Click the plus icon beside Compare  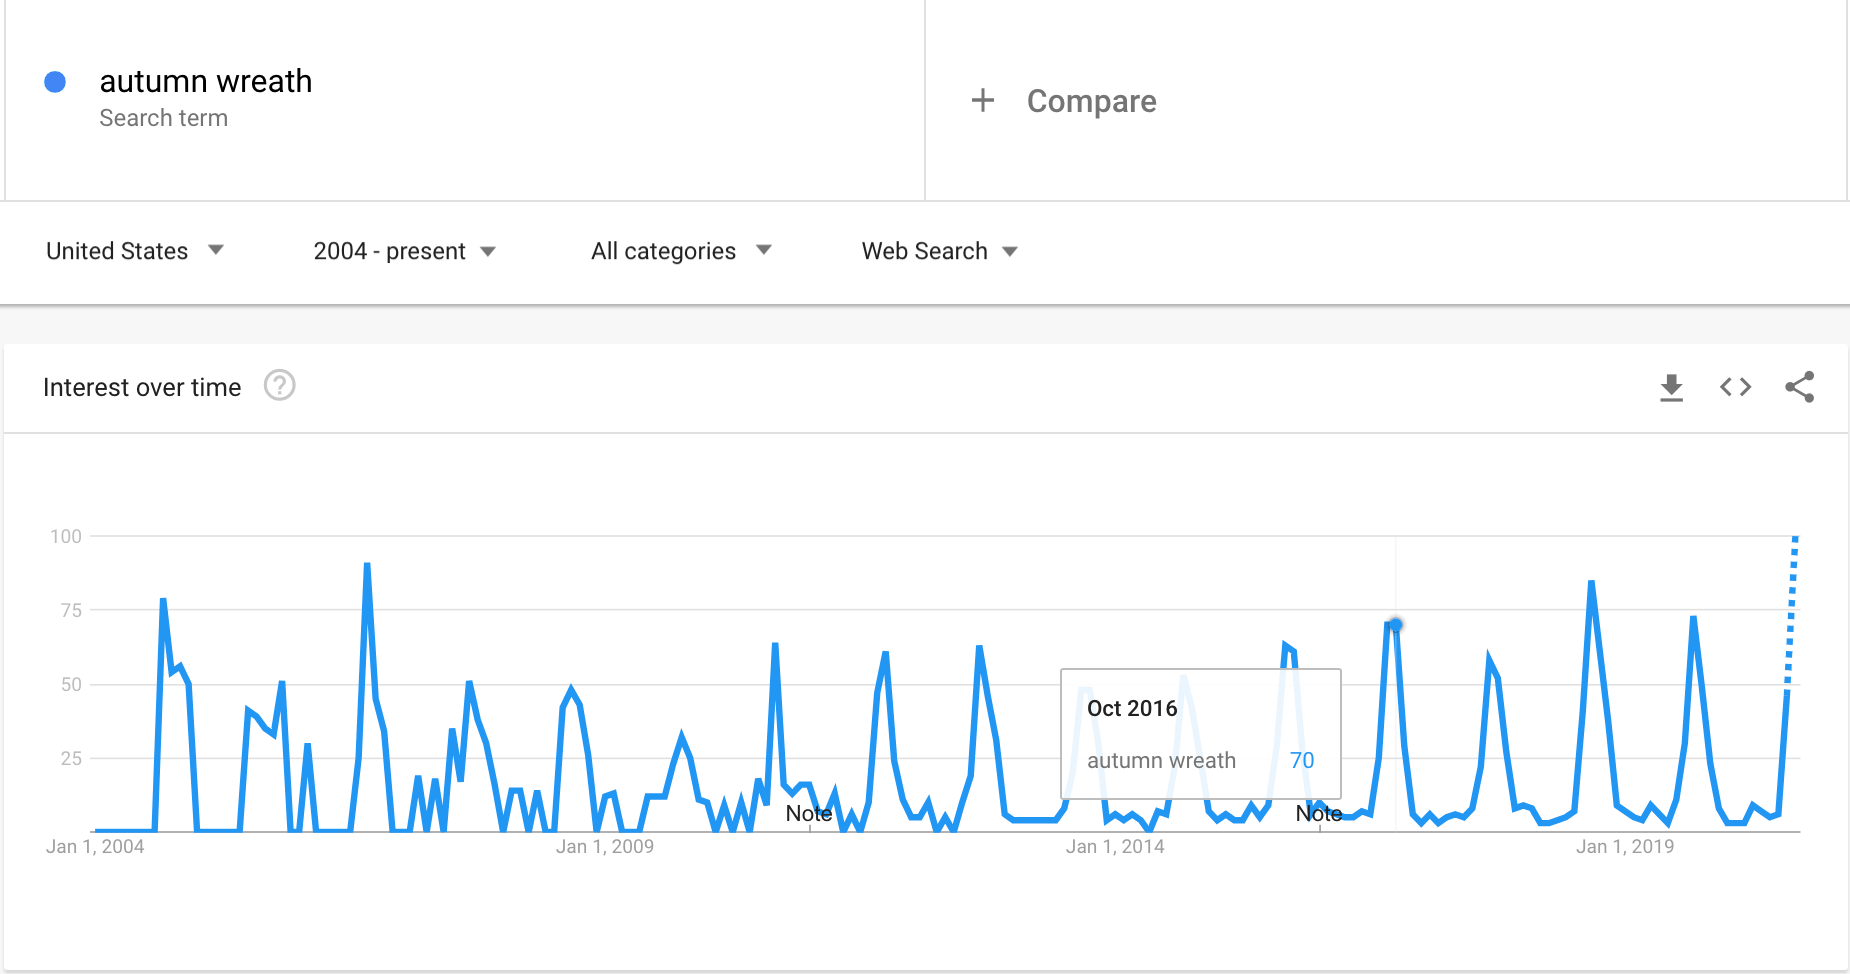pos(983,100)
